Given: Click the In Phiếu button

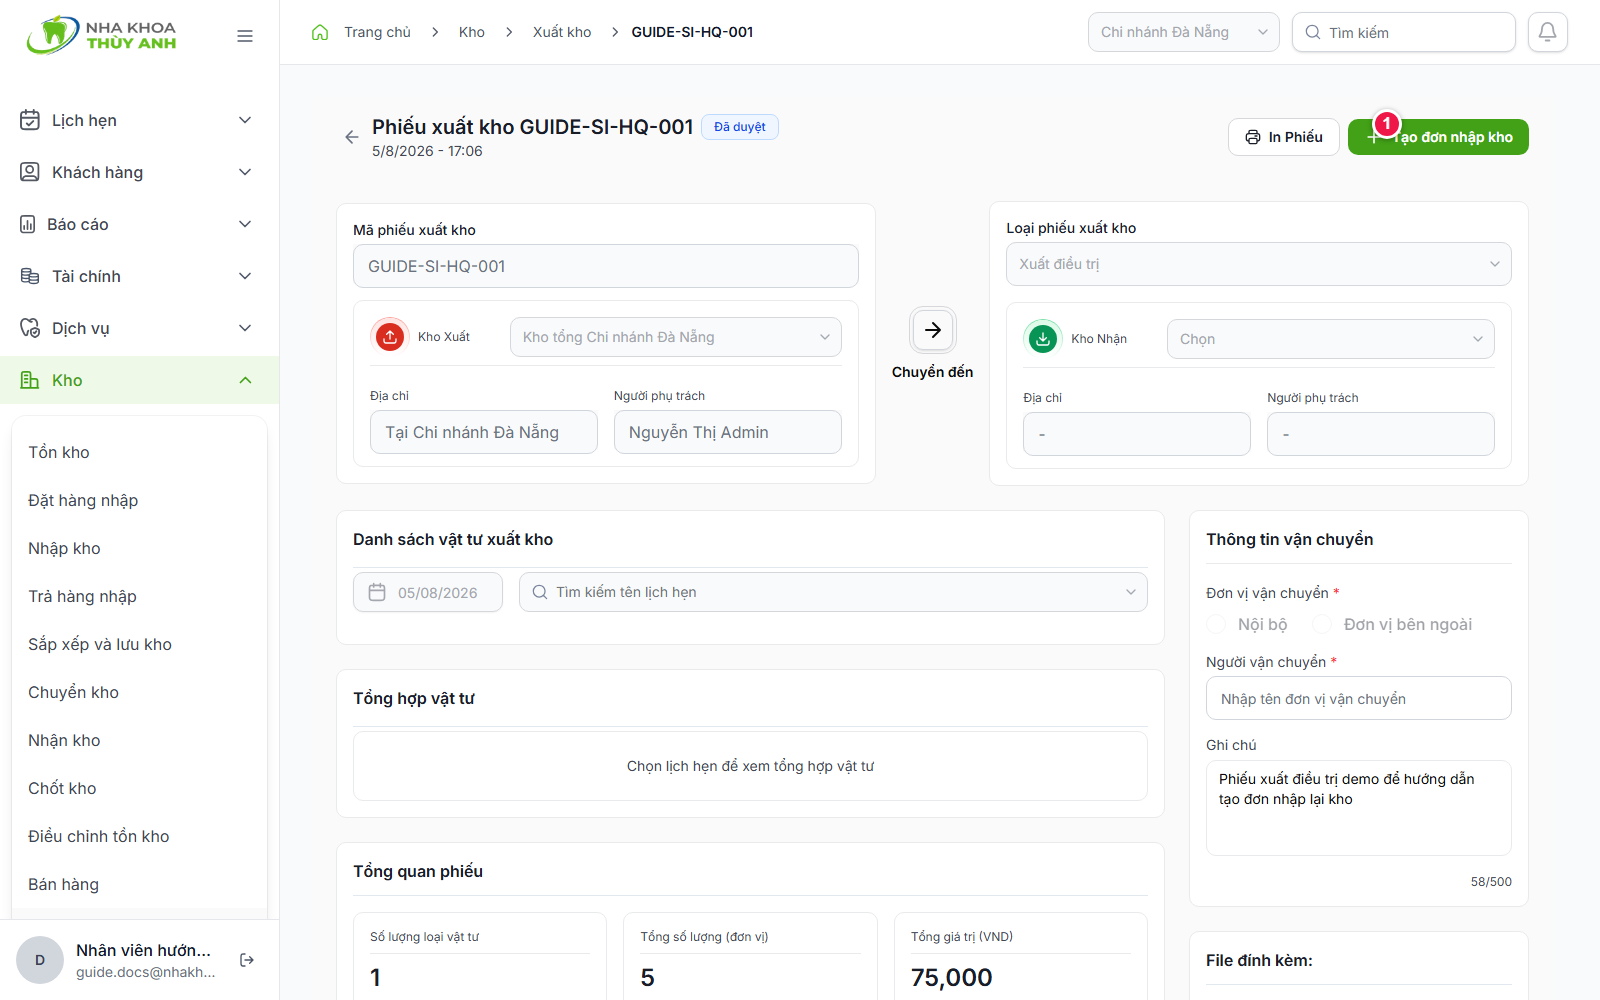Looking at the screenshot, I should [x=1284, y=137].
